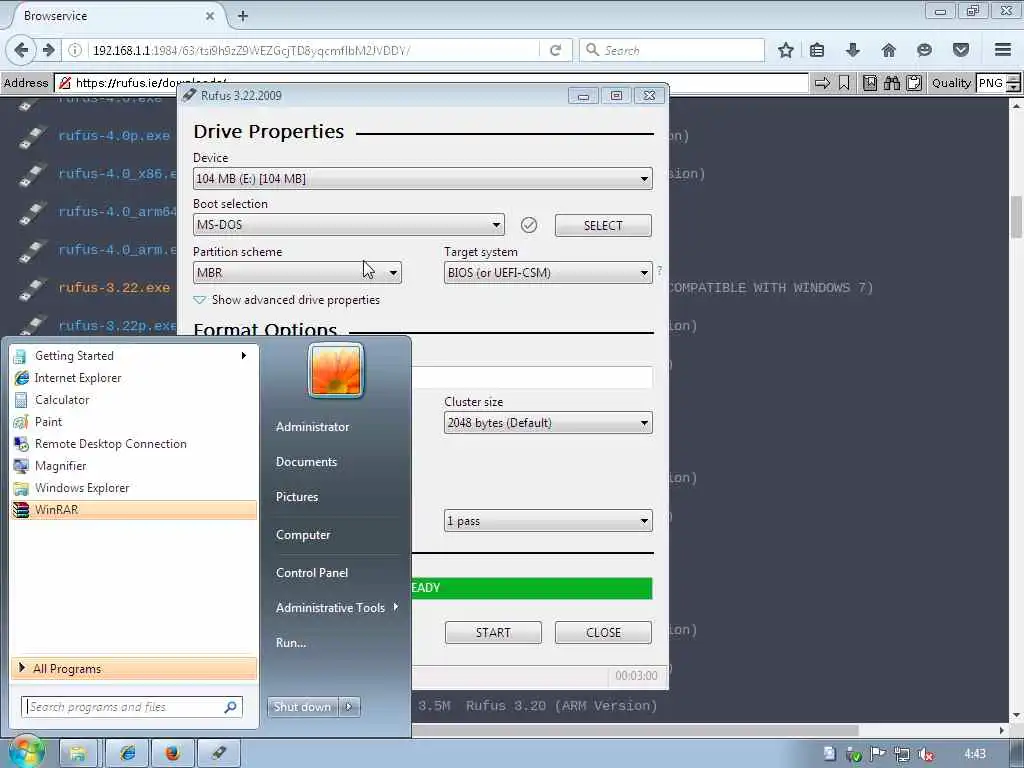Click the safely remove hardware tray icon
The width and height of the screenshot is (1024, 768).
click(x=854, y=754)
